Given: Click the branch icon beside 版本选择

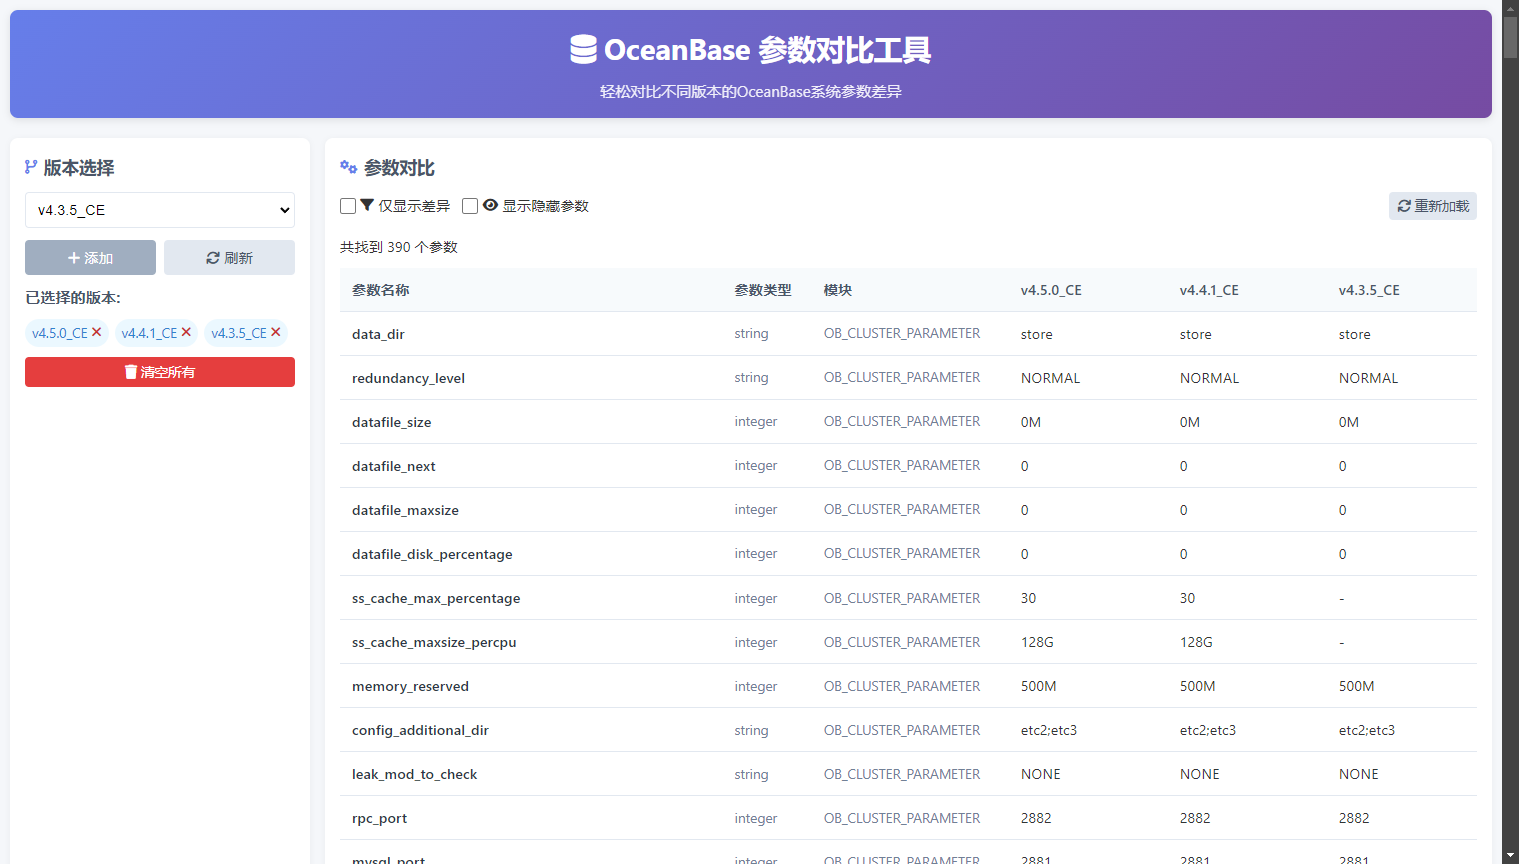Looking at the screenshot, I should [31, 167].
